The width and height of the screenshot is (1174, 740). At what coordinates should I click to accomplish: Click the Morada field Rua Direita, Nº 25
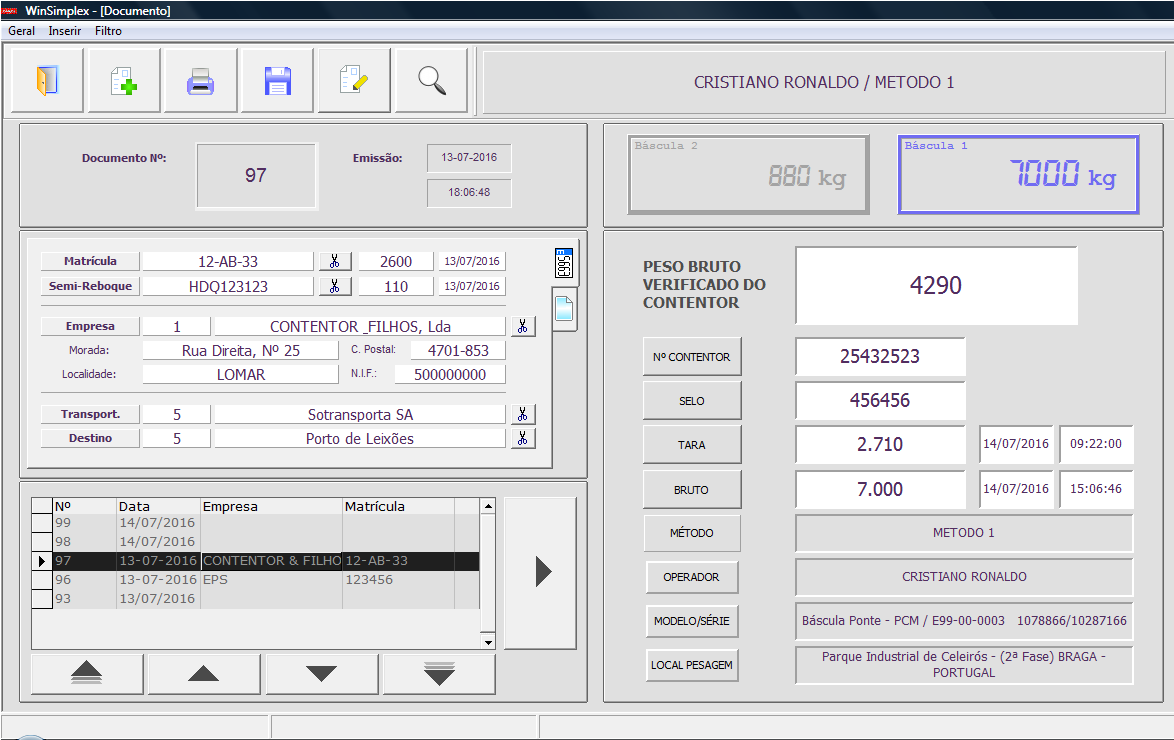pos(240,351)
